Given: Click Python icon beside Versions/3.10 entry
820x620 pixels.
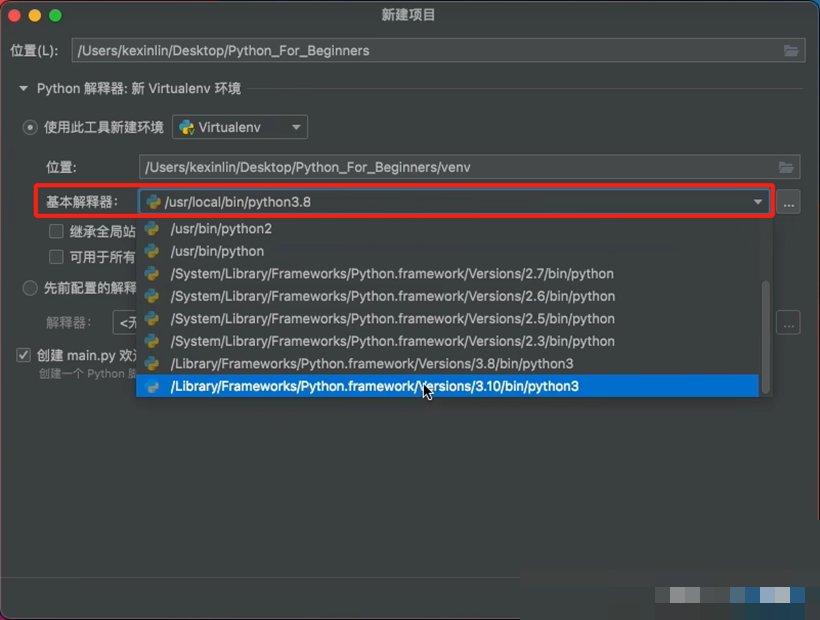Looking at the screenshot, I should 152,386.
